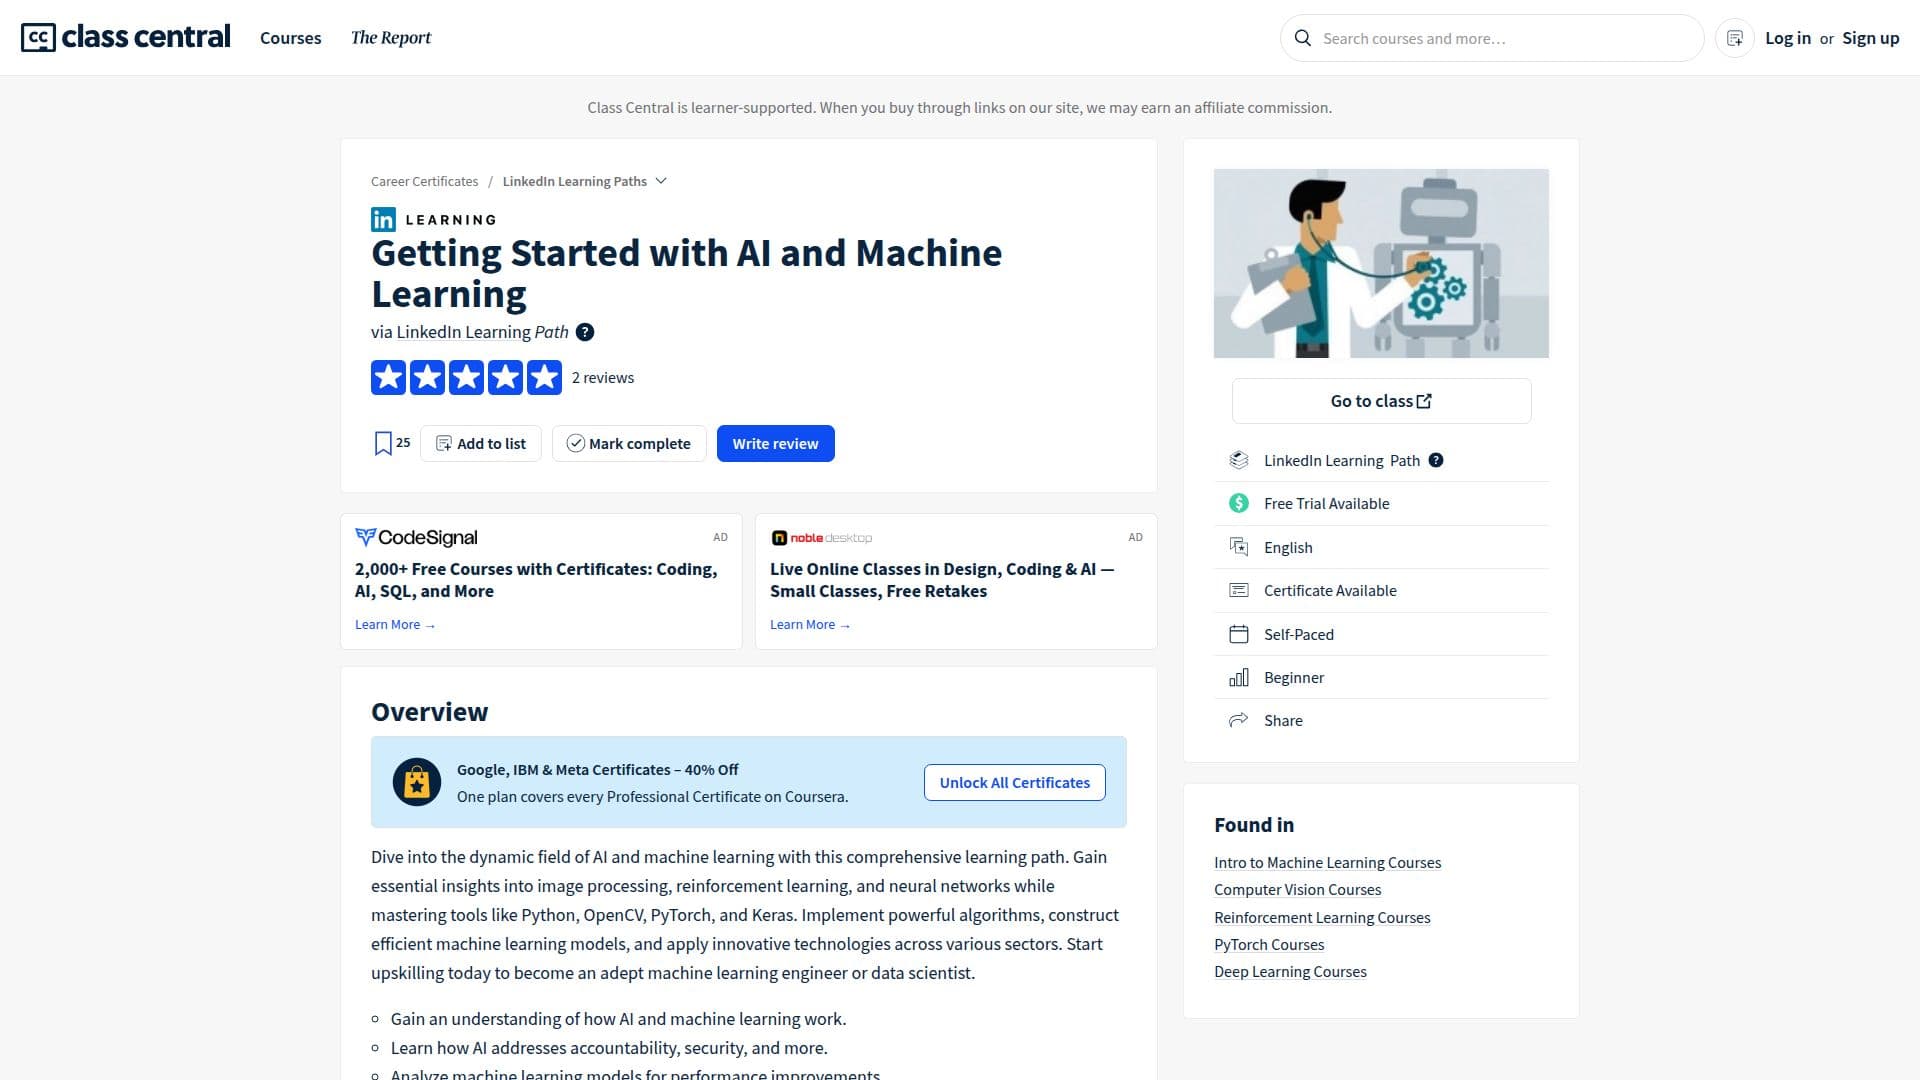Click the LinkedIn Learning logo above the title
The image size is (1920, 1080).
coord(433,219)
